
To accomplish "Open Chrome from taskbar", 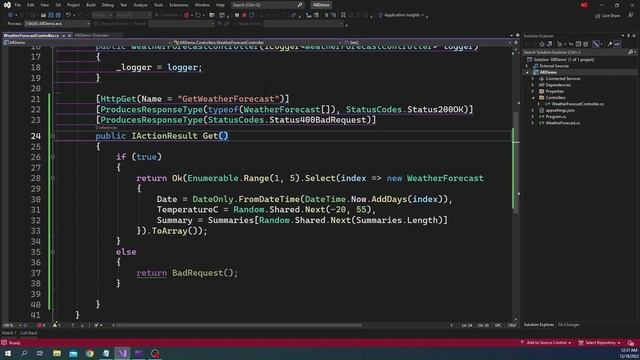I will [89, 353].
